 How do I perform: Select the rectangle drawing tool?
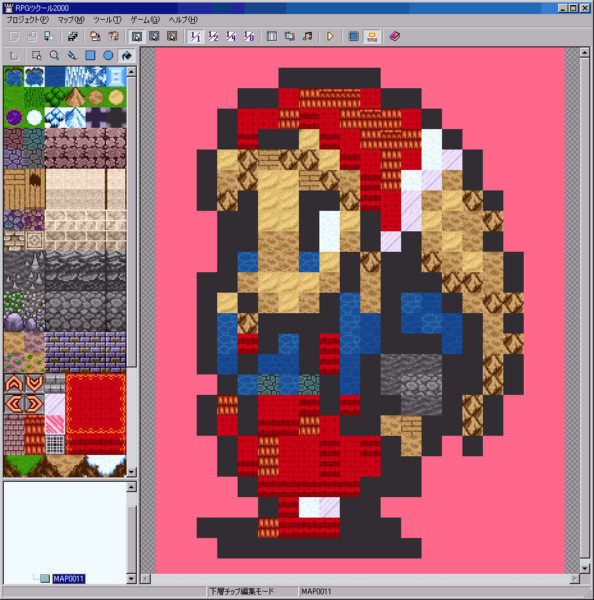point(90,56)
